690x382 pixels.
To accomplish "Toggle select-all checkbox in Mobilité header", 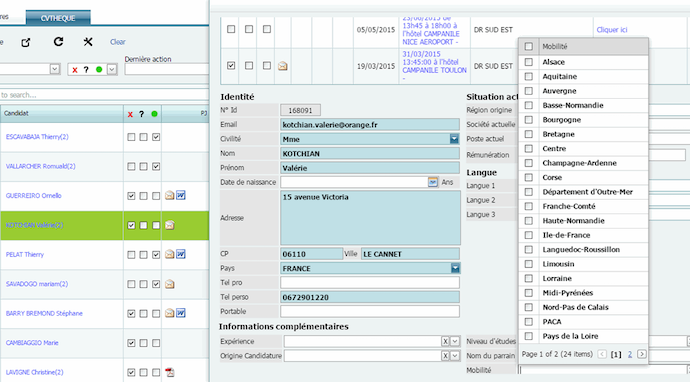I will 529,46.
